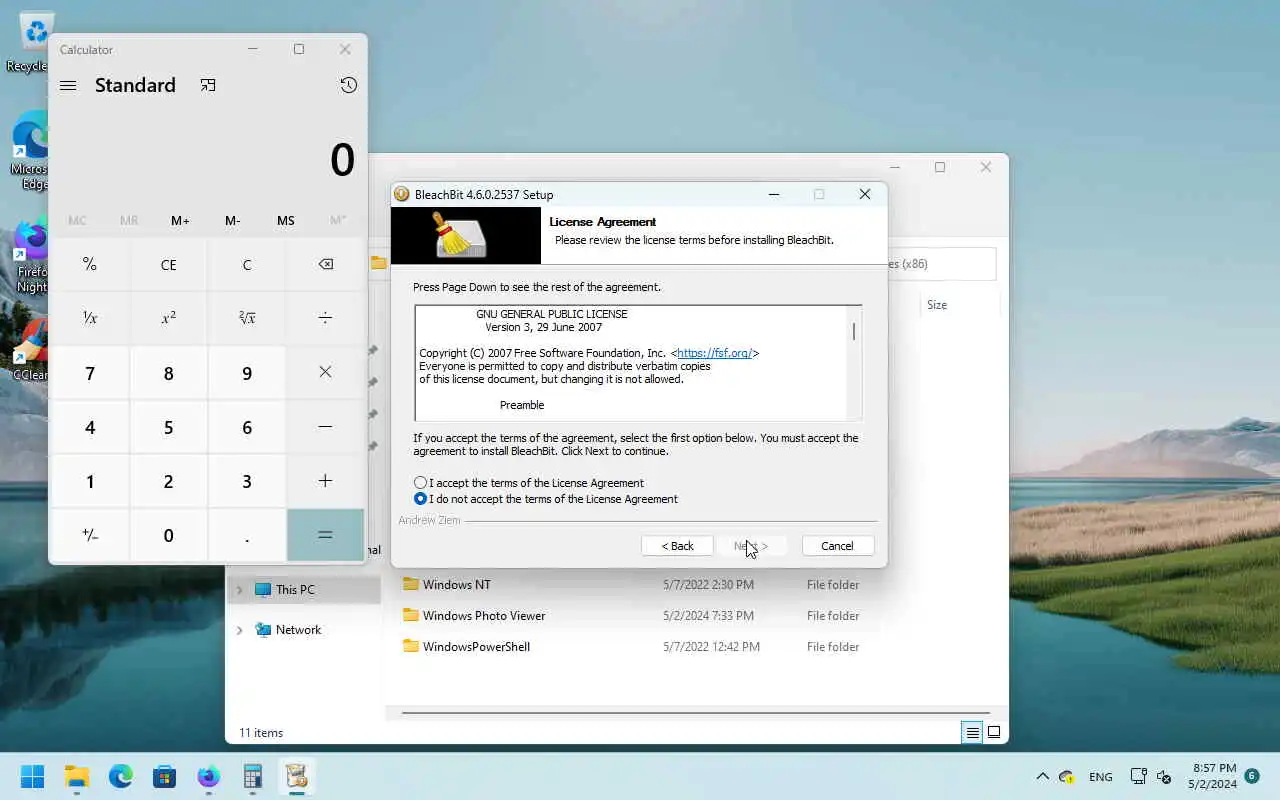Viewport: 1280px width, 800px height.
Task: Click Calculator MS memory store button
Action: [x=286, y=220]
